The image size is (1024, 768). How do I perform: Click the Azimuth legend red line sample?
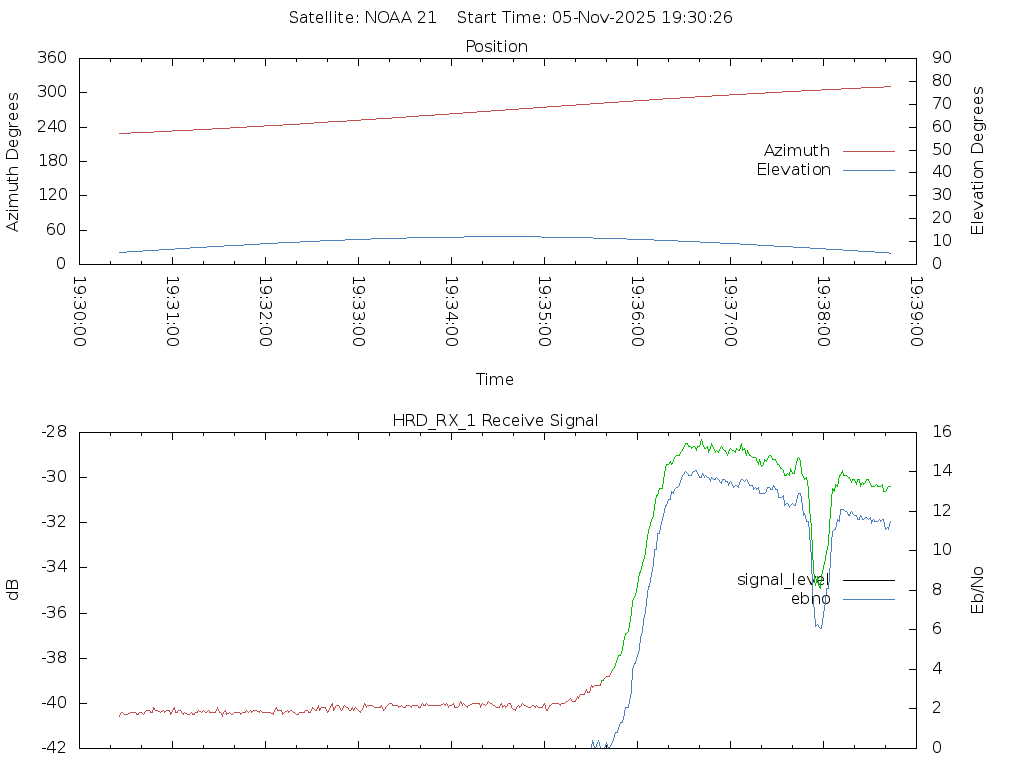tap(868, 151)
